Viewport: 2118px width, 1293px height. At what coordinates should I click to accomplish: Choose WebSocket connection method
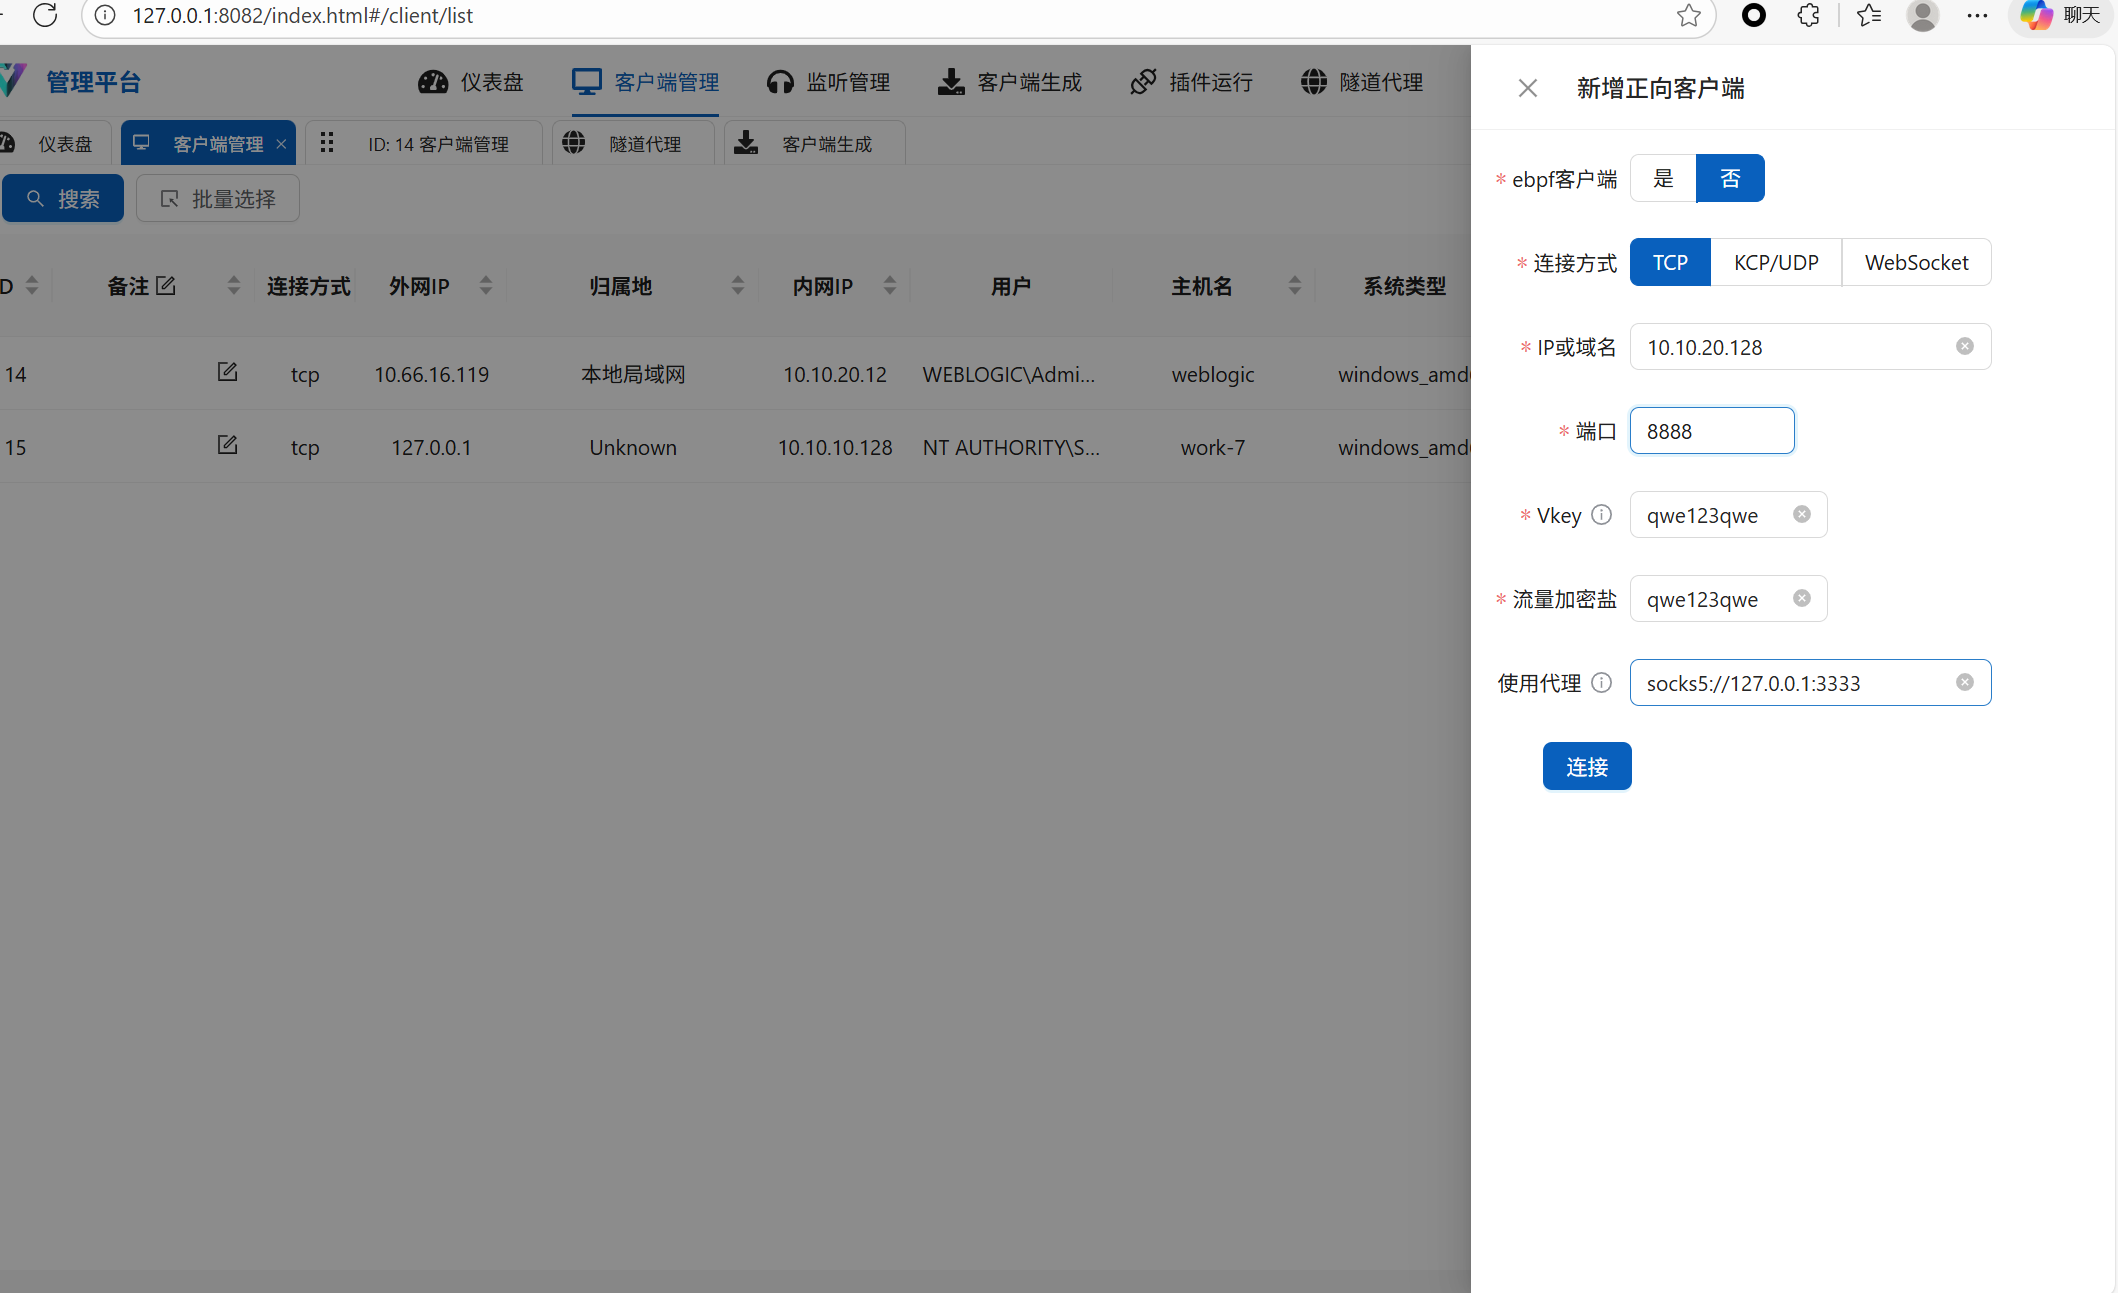pos(1915,262)
